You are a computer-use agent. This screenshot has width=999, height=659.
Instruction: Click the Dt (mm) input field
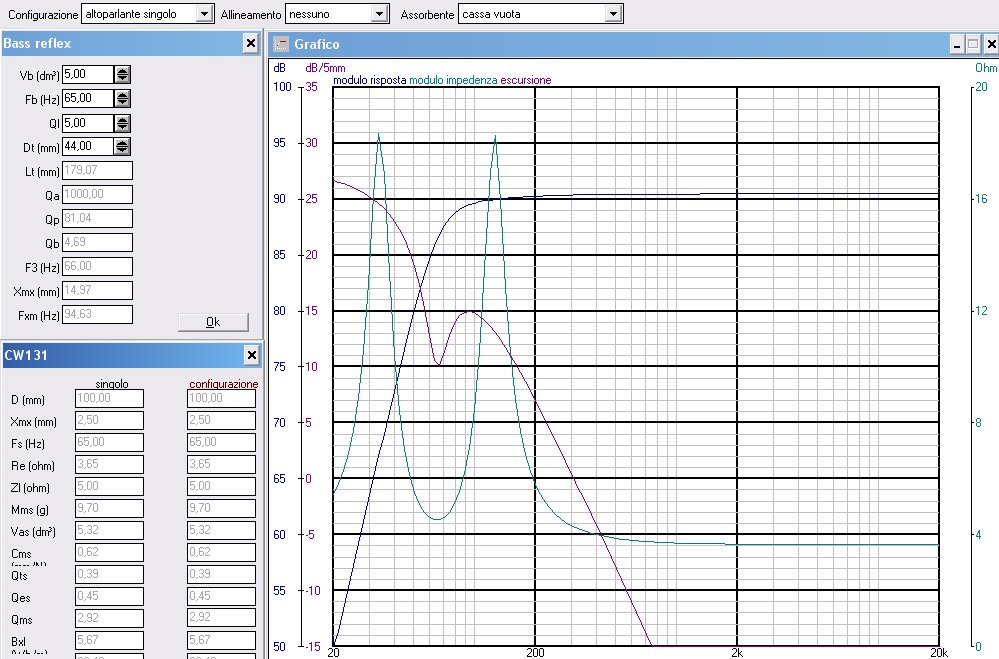pos(88,146)
